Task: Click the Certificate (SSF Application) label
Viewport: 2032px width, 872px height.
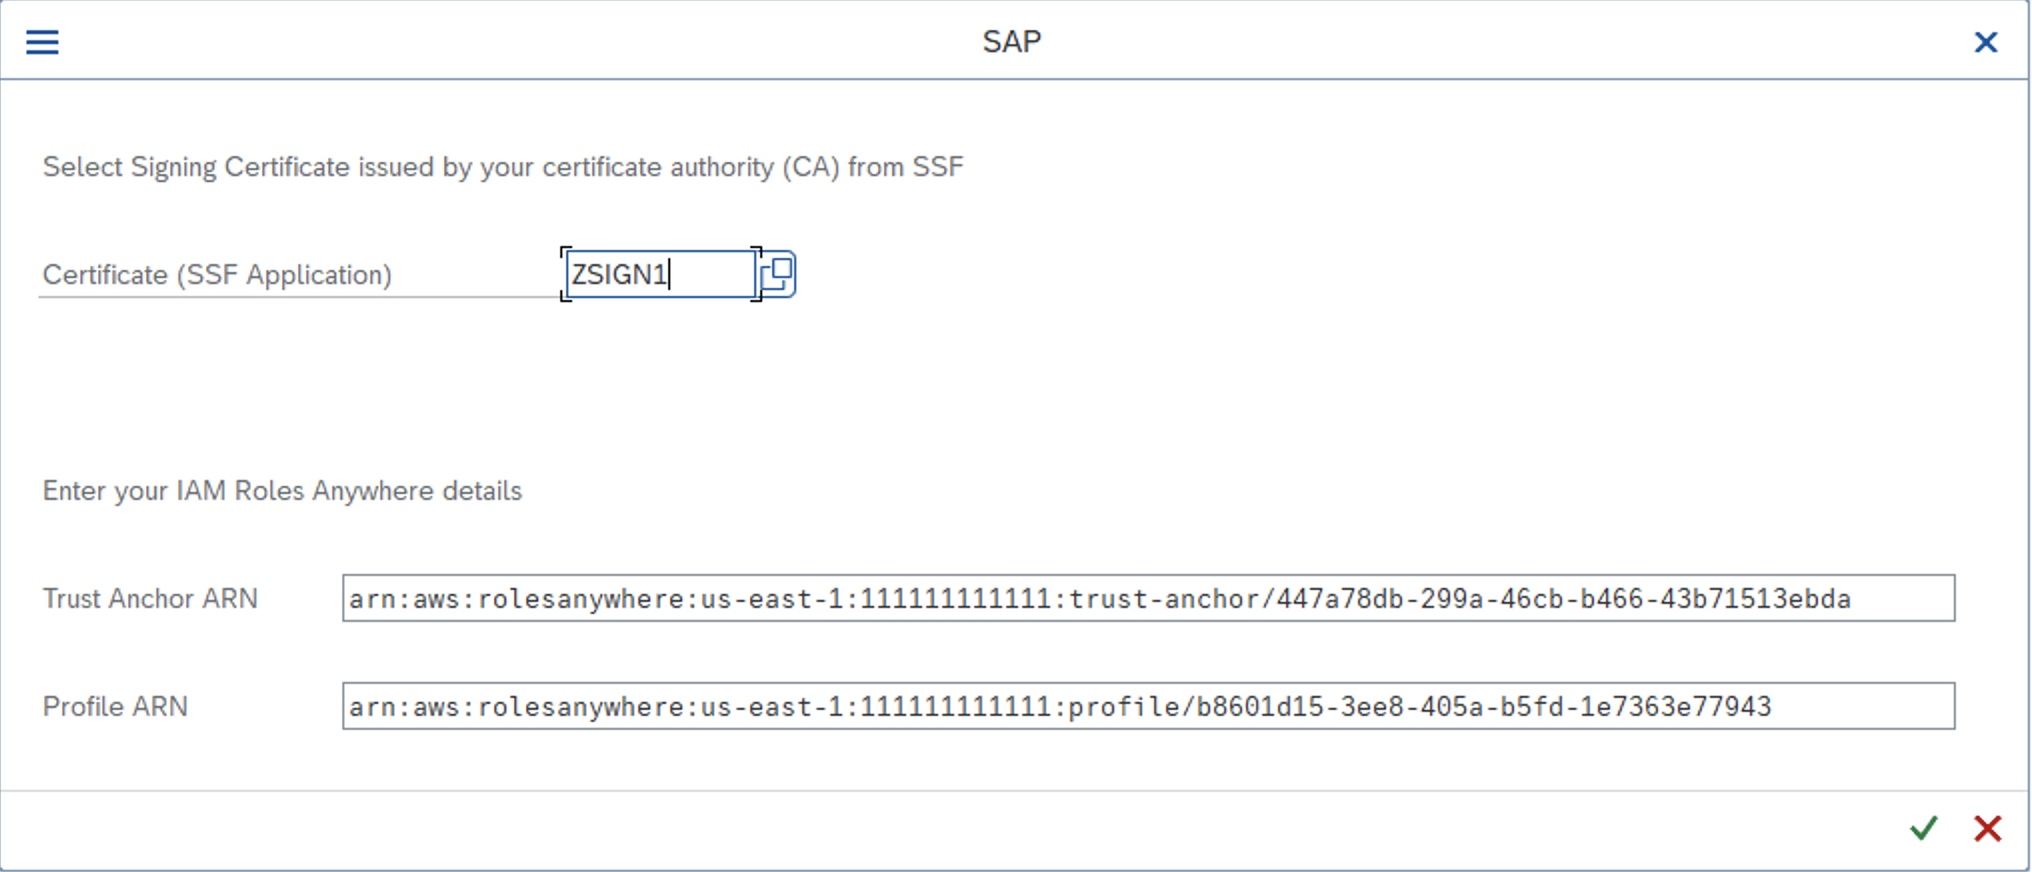Action: pyautogui.click(x=217, y=275)
